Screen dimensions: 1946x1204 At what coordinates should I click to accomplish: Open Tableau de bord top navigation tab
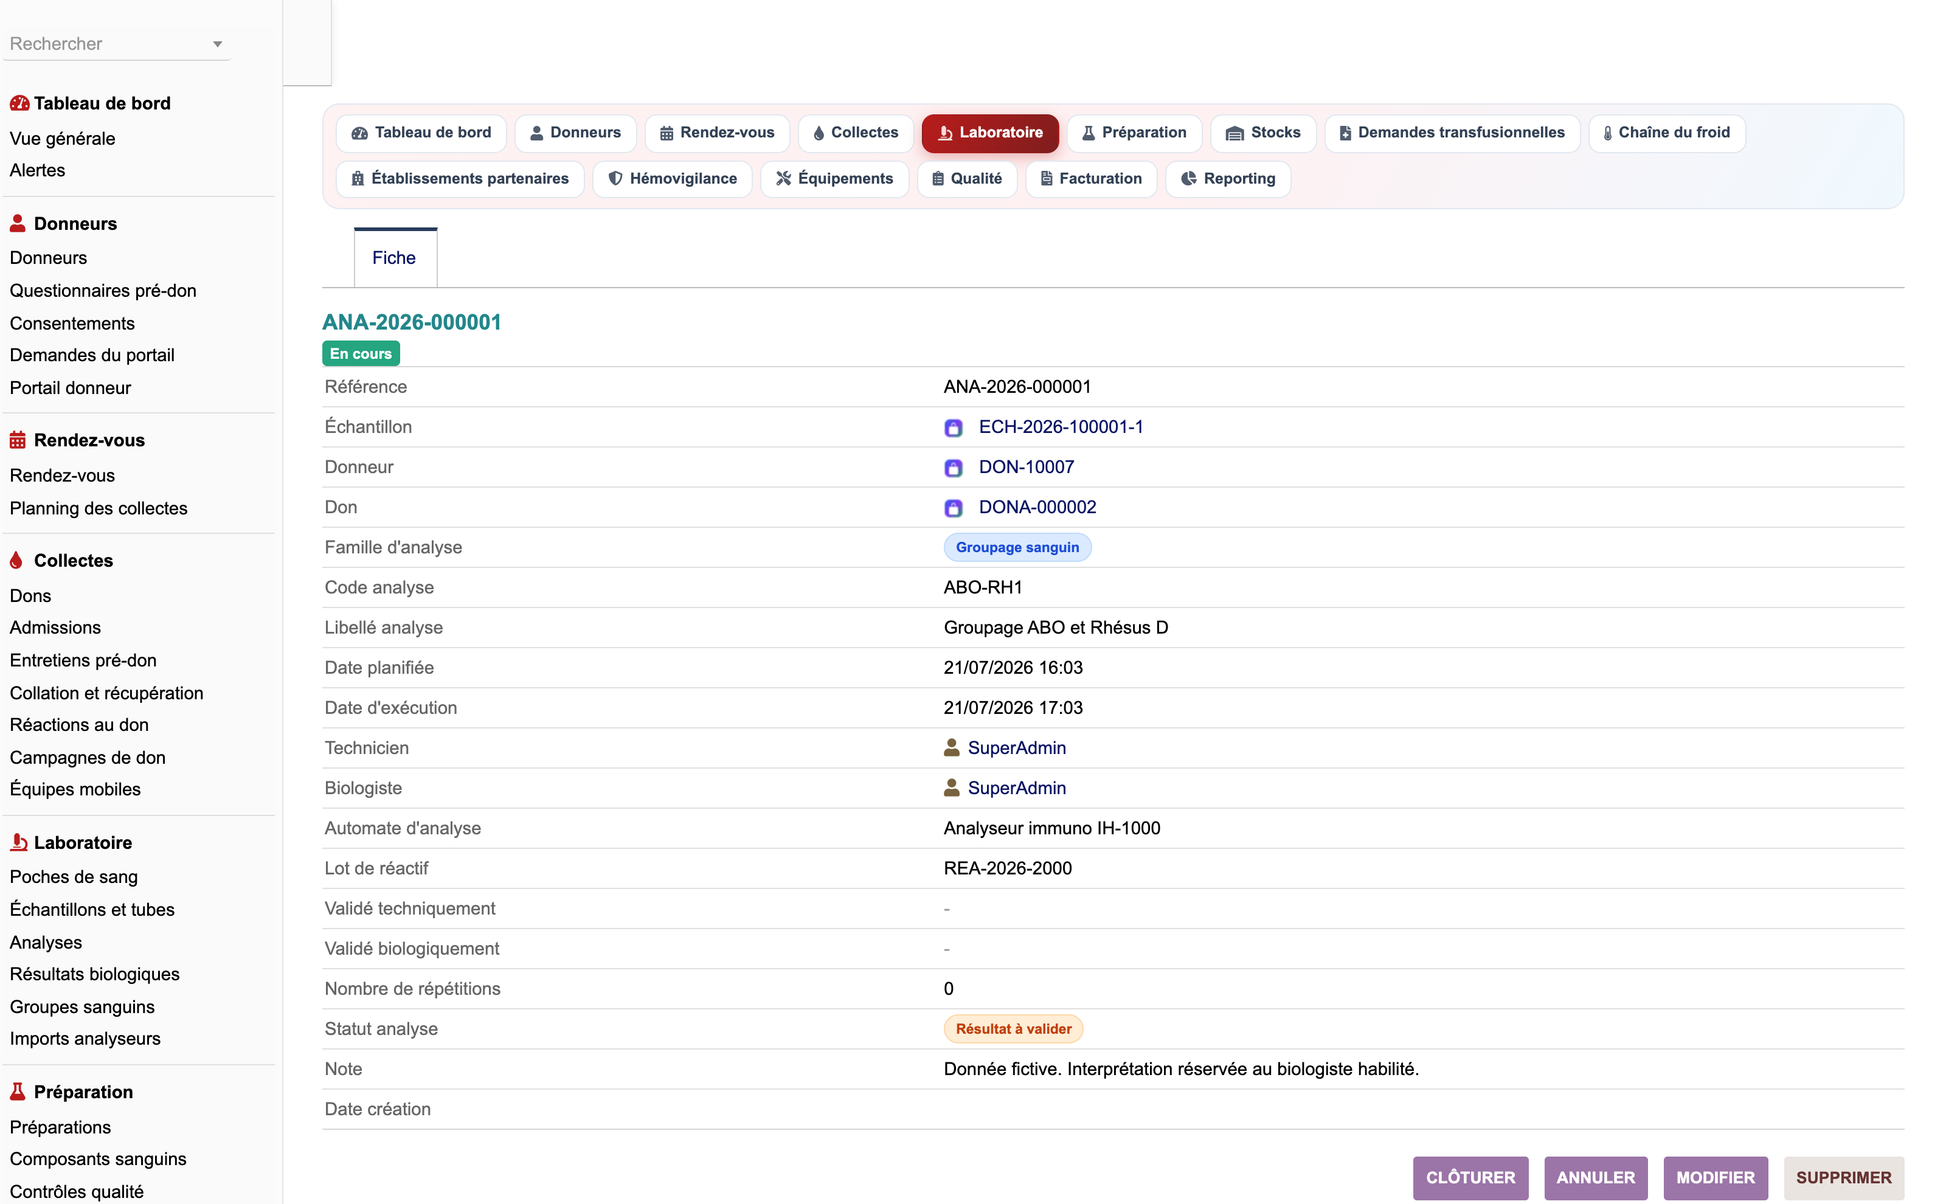[422, 133]
